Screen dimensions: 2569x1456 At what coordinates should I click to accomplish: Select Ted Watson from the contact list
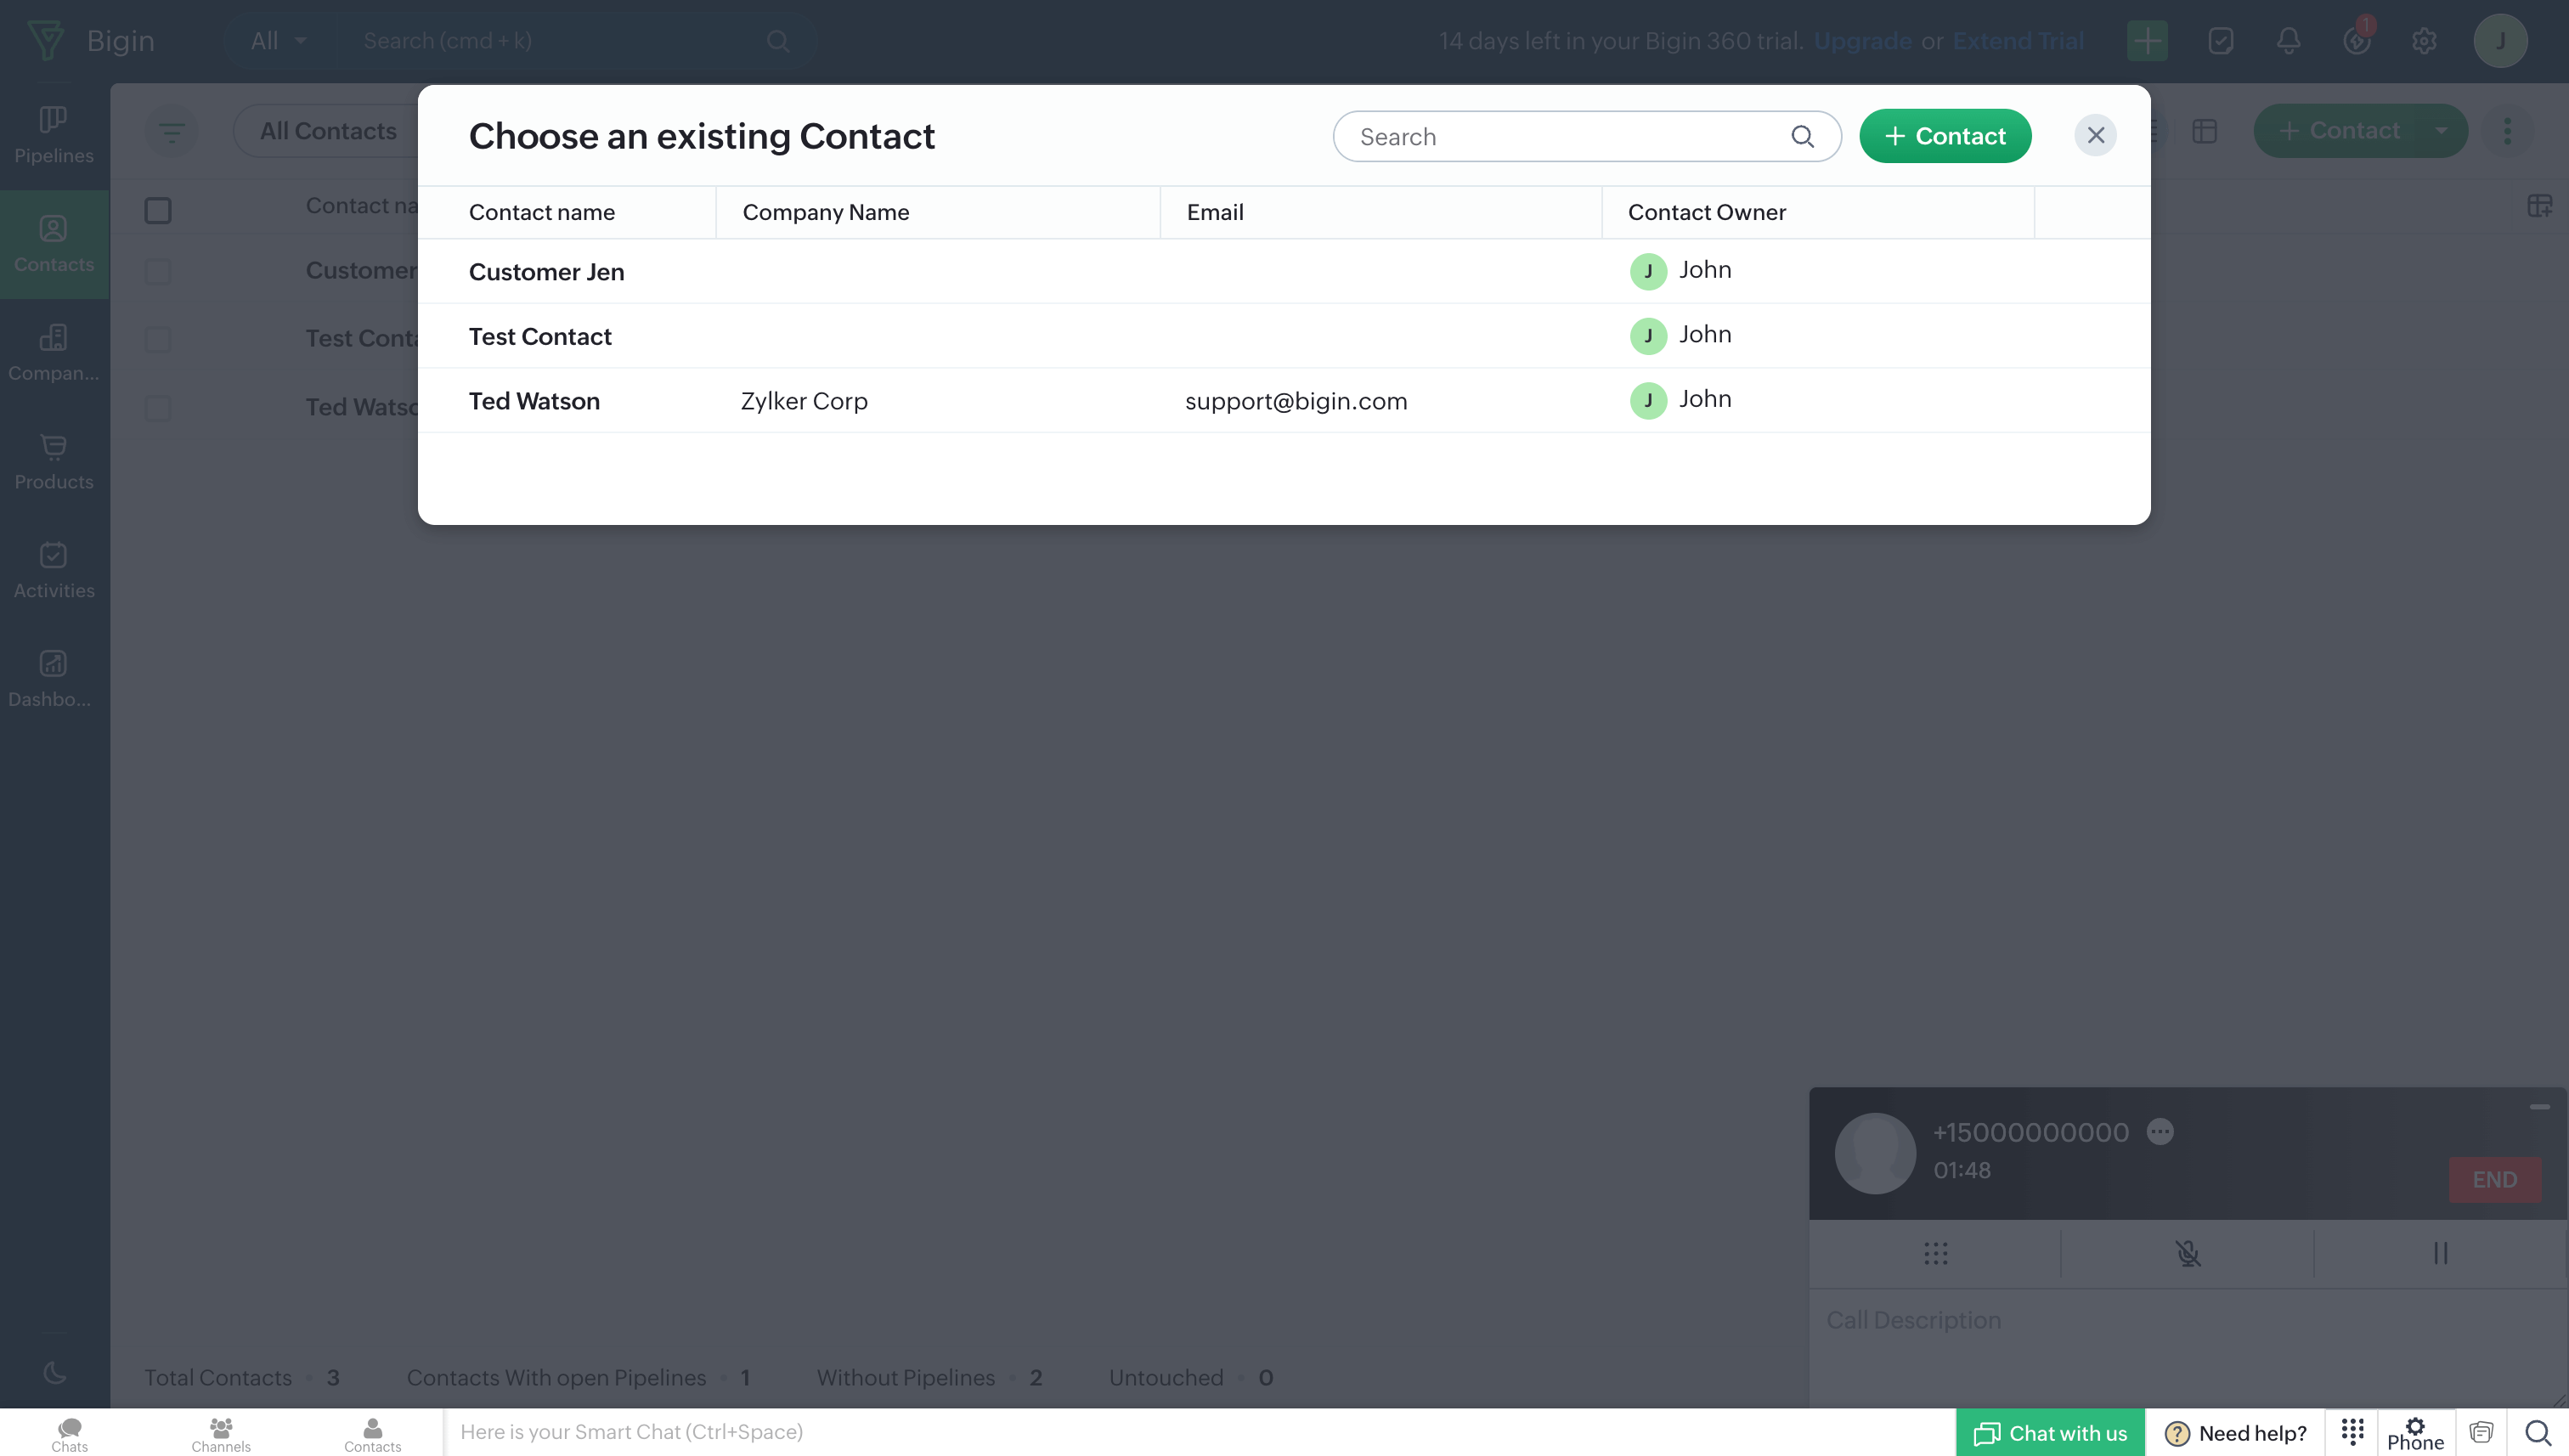click(534, 401)
